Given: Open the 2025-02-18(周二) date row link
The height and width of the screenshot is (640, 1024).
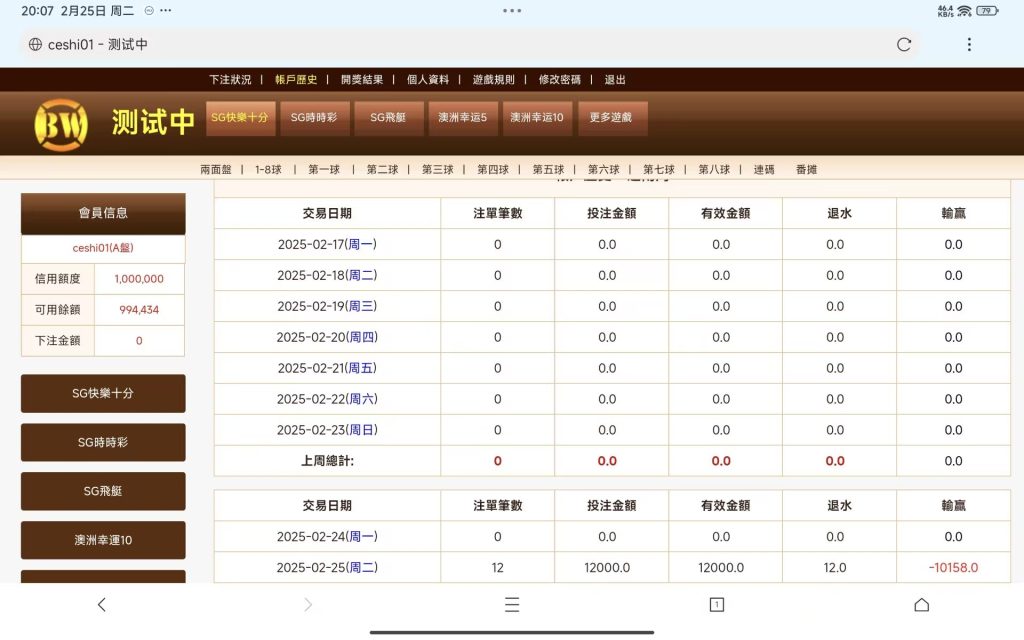Looking at the screenshot, I should click(327, 275).
